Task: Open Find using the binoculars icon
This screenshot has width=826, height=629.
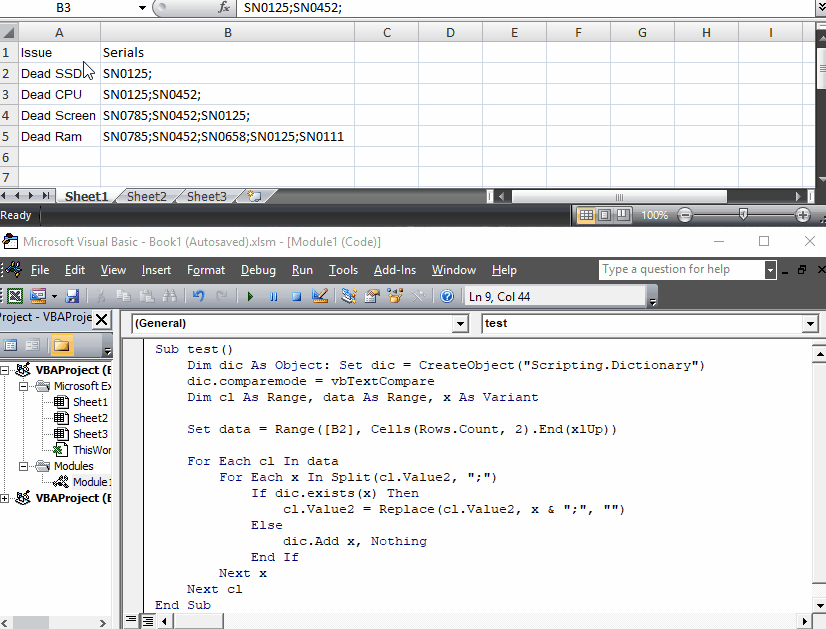Action: point(170,296)
